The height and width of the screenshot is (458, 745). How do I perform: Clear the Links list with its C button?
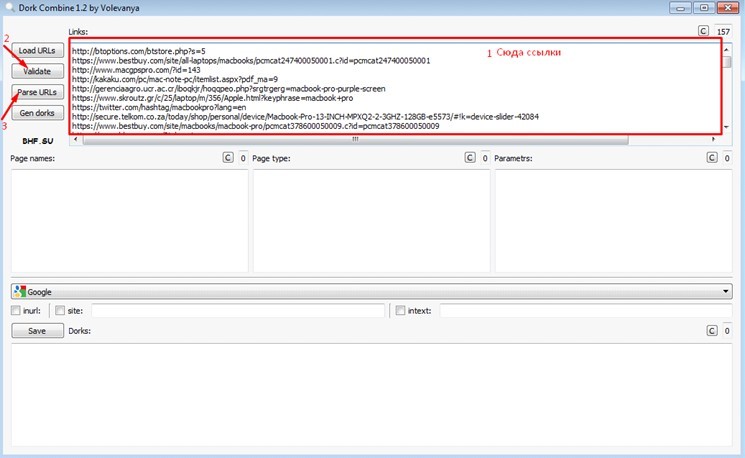(704, 31)
